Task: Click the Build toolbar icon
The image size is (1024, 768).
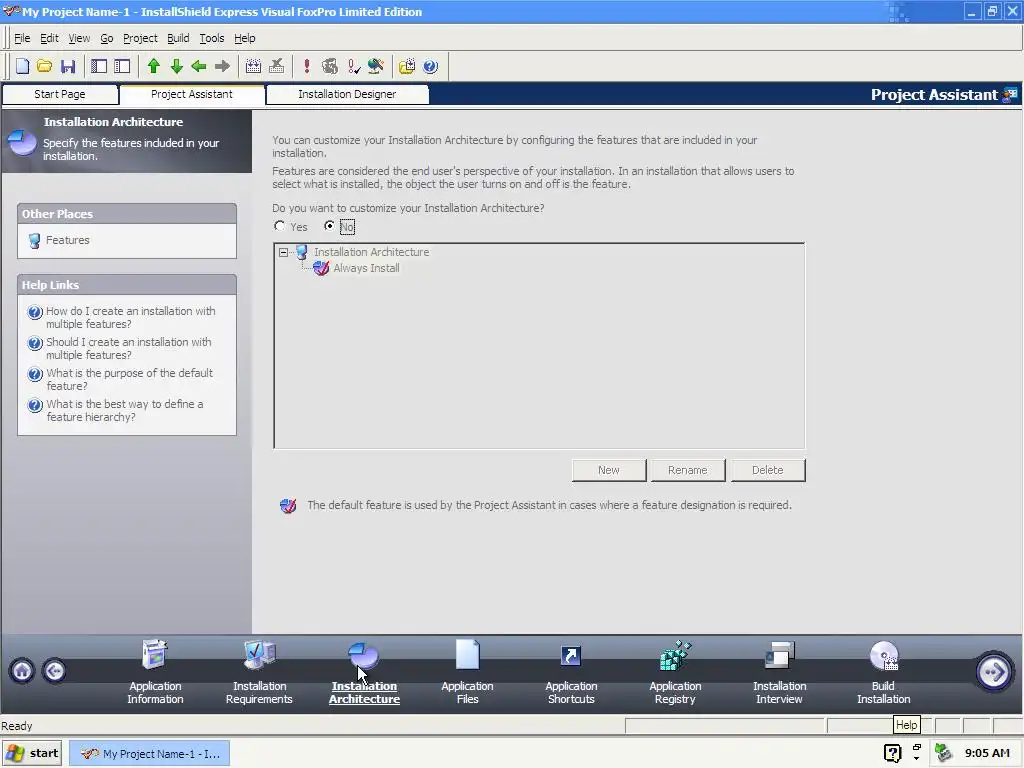Action: tap(253, 66)
